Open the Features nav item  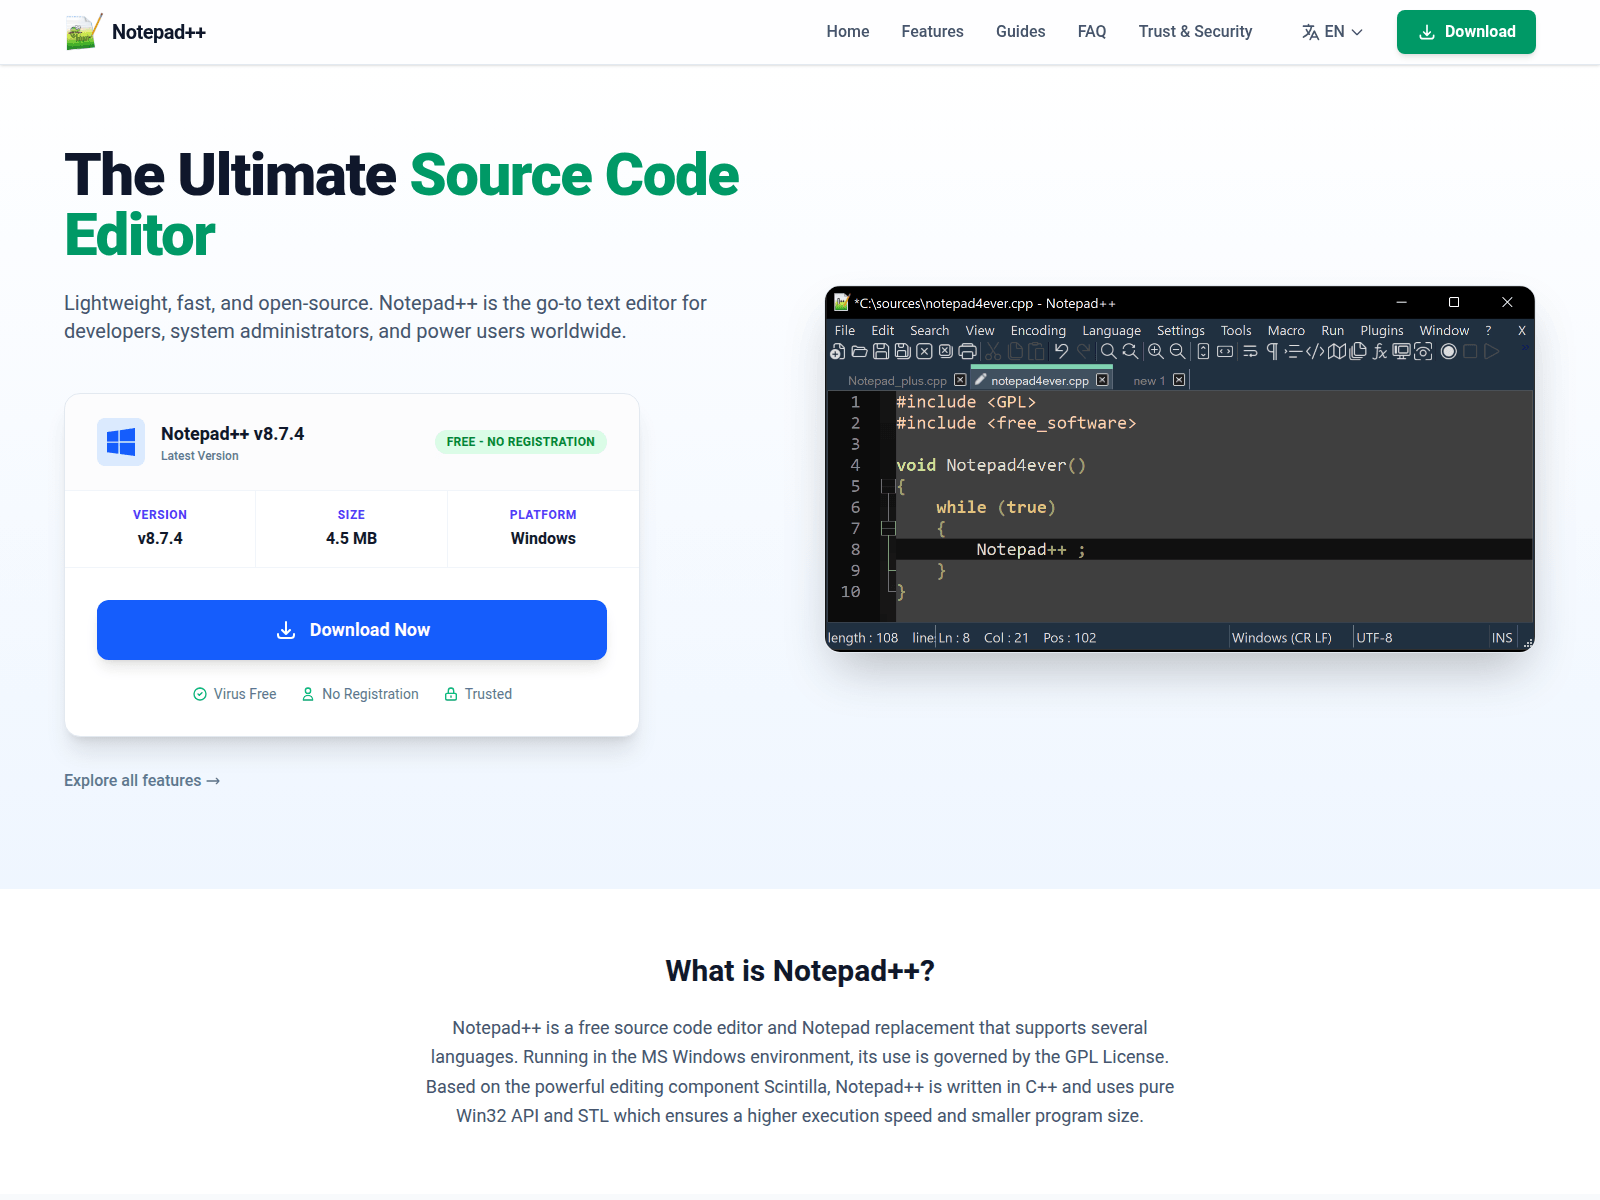932,32
